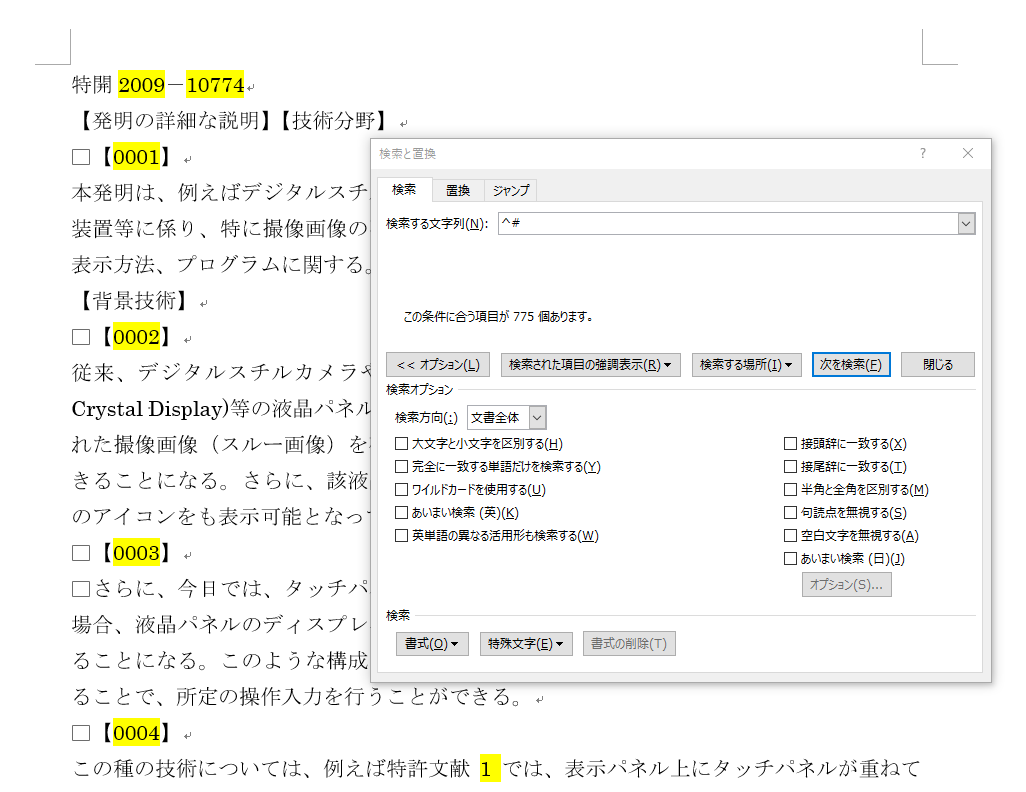
Task: Click the 閉じる button
Action: (x=937, y=365)
